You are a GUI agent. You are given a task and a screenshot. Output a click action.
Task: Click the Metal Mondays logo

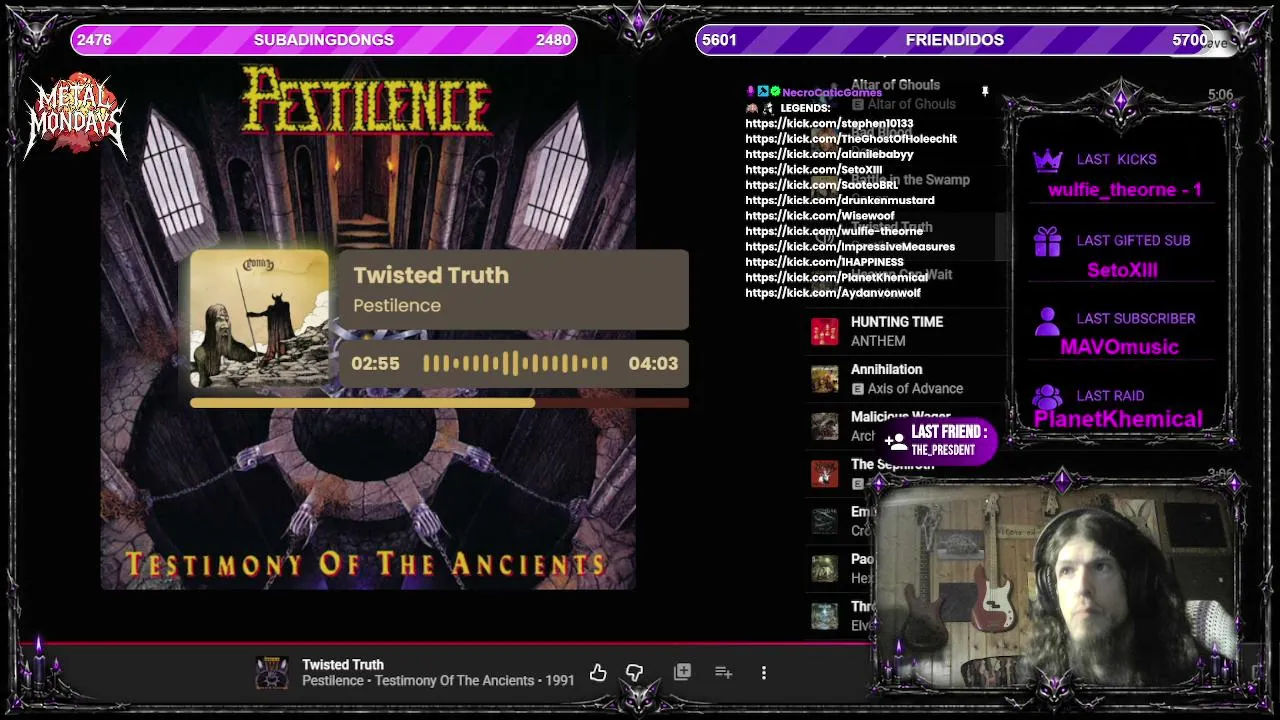tap(76, 116)
